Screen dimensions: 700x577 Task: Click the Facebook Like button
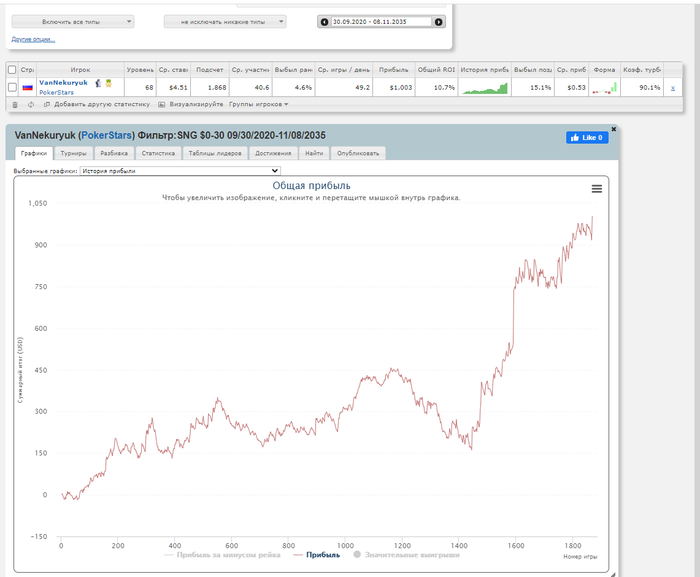(x=587, y=138)
